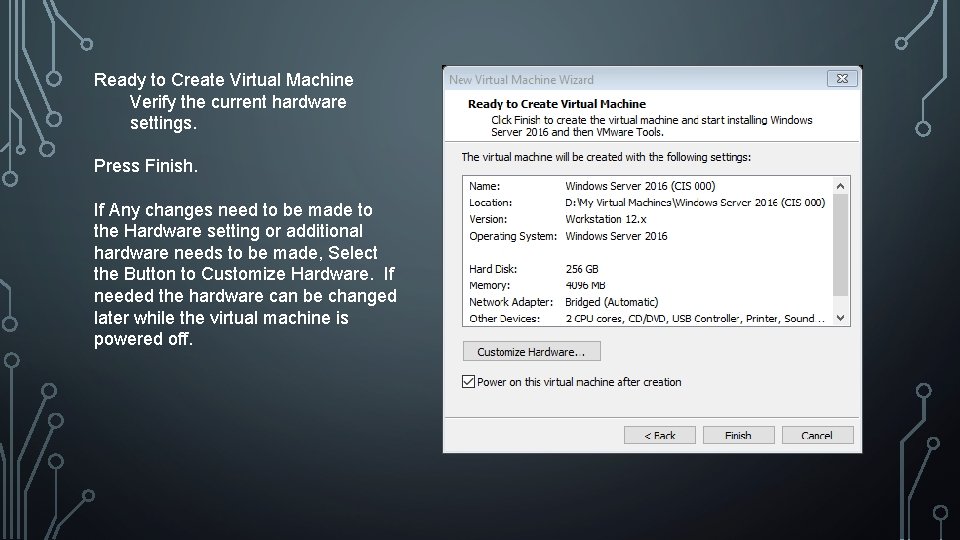Click the settings list scrollbar thumb
This screenshot has height=540, width=960.
click(841, 245)
